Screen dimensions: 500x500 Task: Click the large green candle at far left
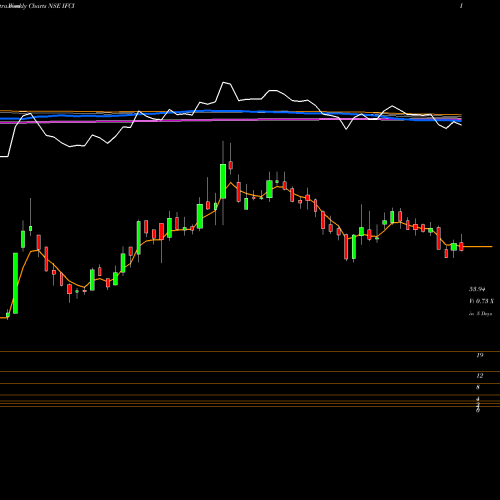pos(15,283)
